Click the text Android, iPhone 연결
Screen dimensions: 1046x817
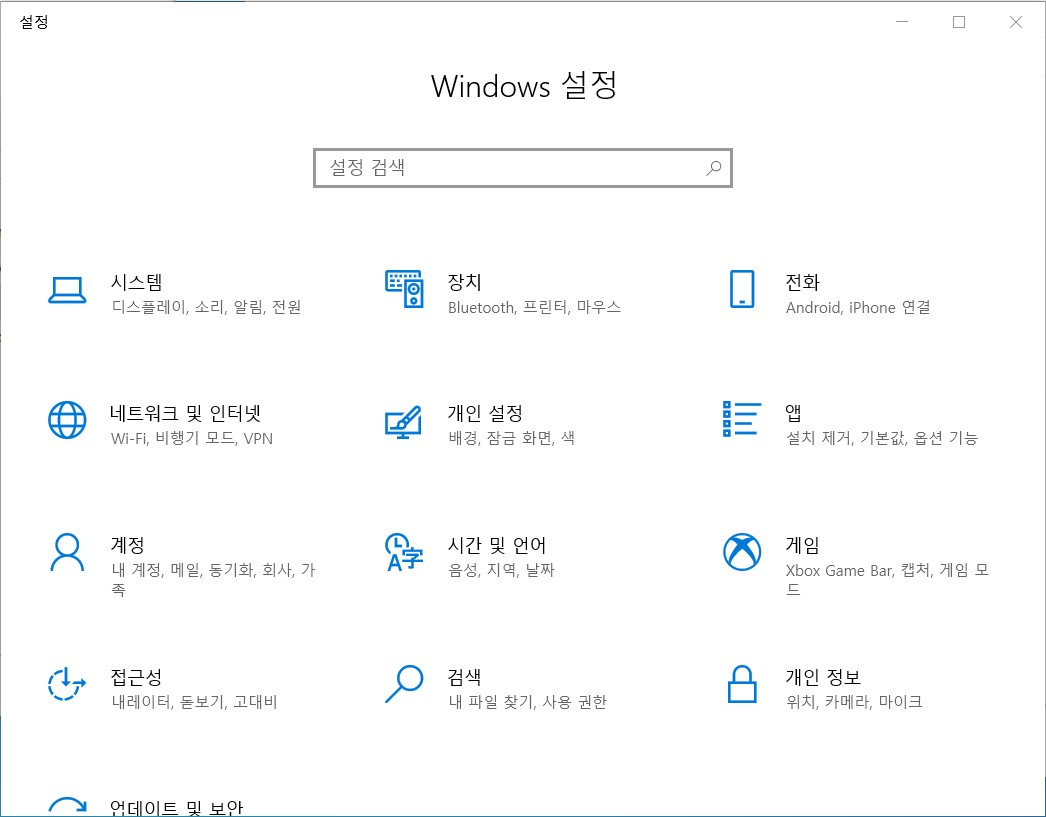[858, 307]
